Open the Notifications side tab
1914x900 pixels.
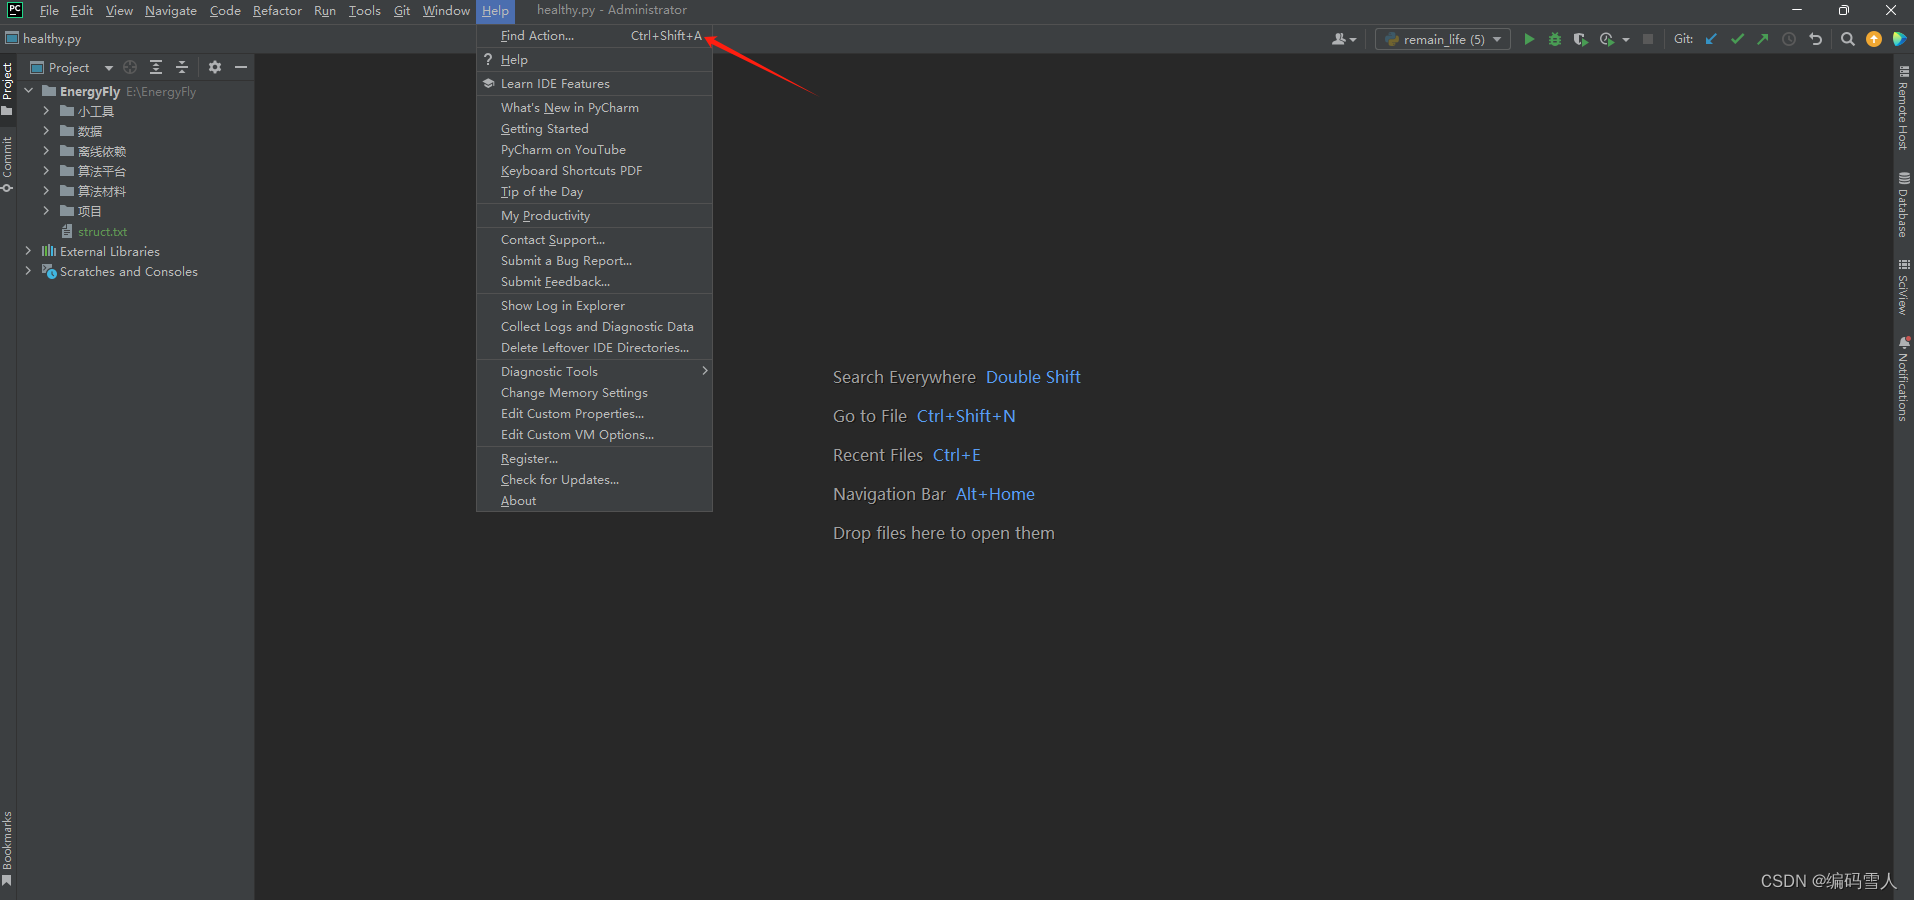[1903, 379]
